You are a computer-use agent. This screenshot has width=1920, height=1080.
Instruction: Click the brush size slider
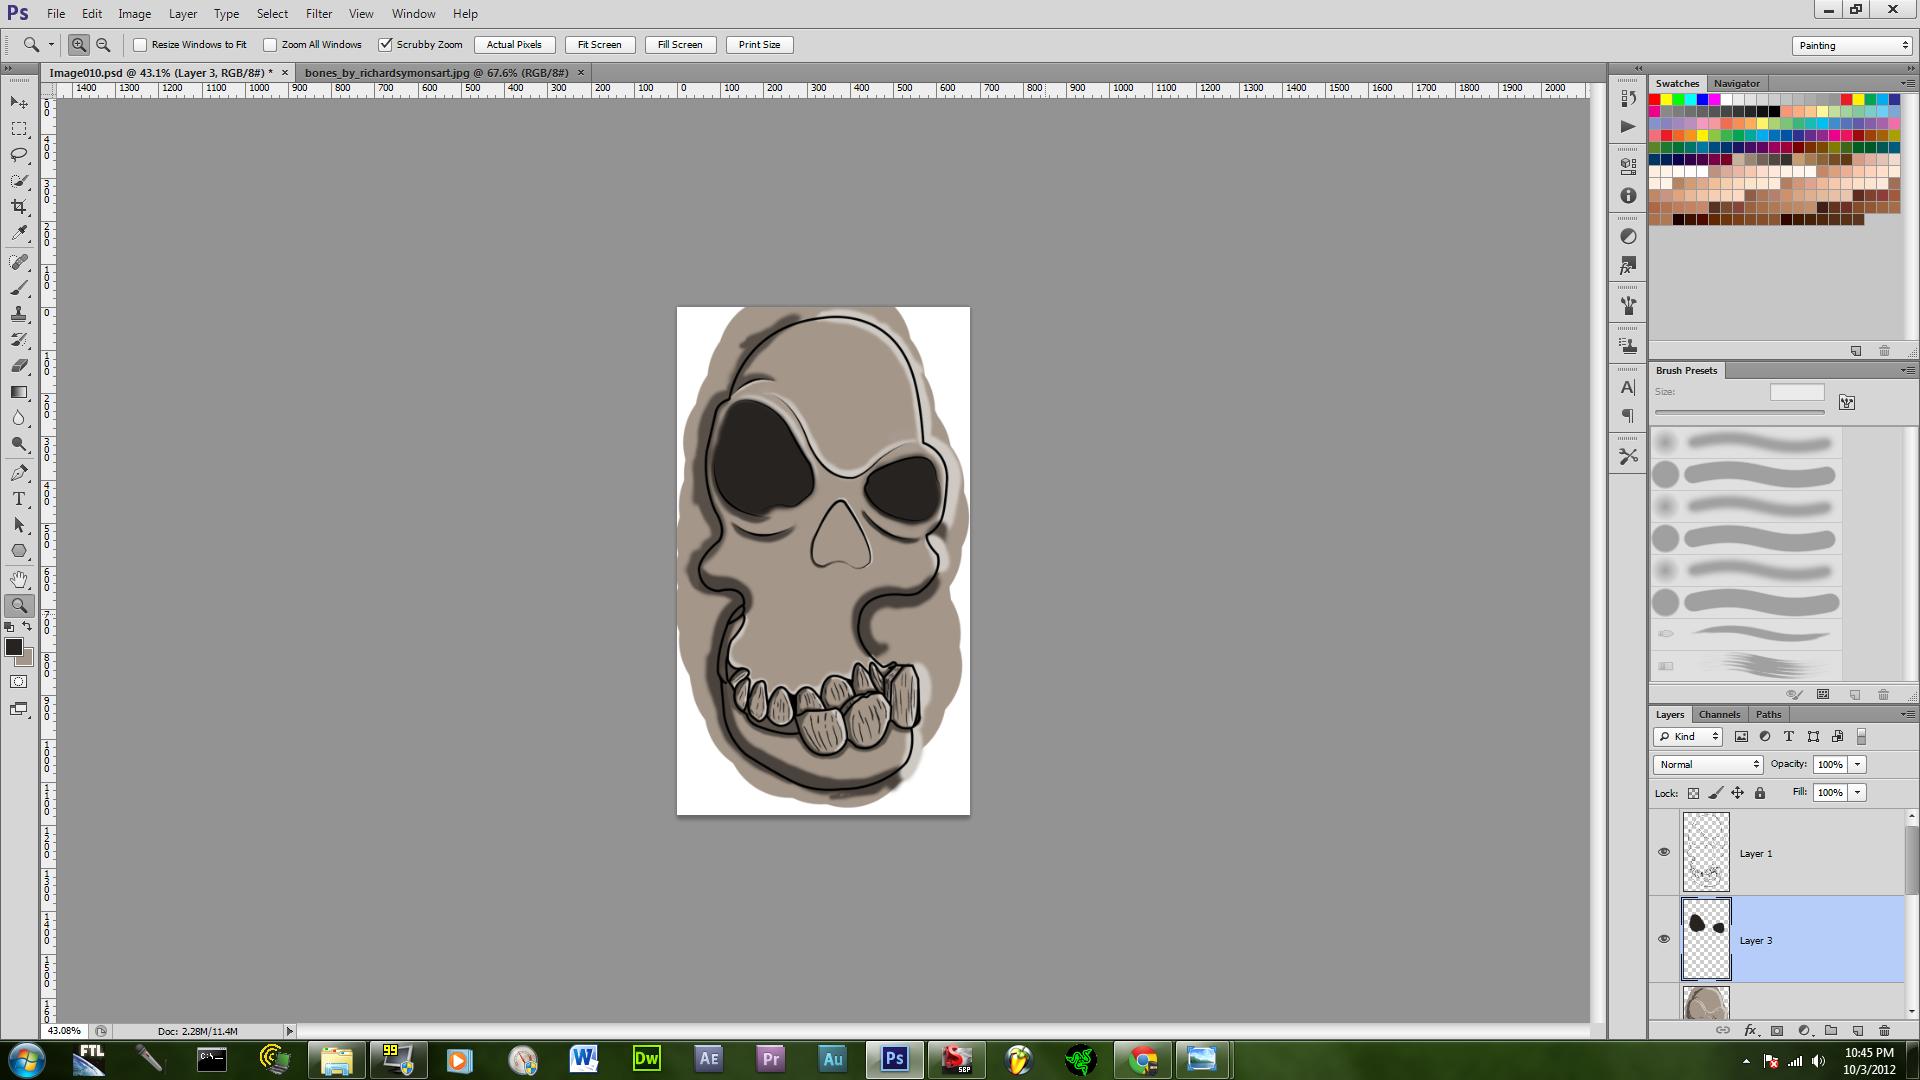click(1739, 412)
